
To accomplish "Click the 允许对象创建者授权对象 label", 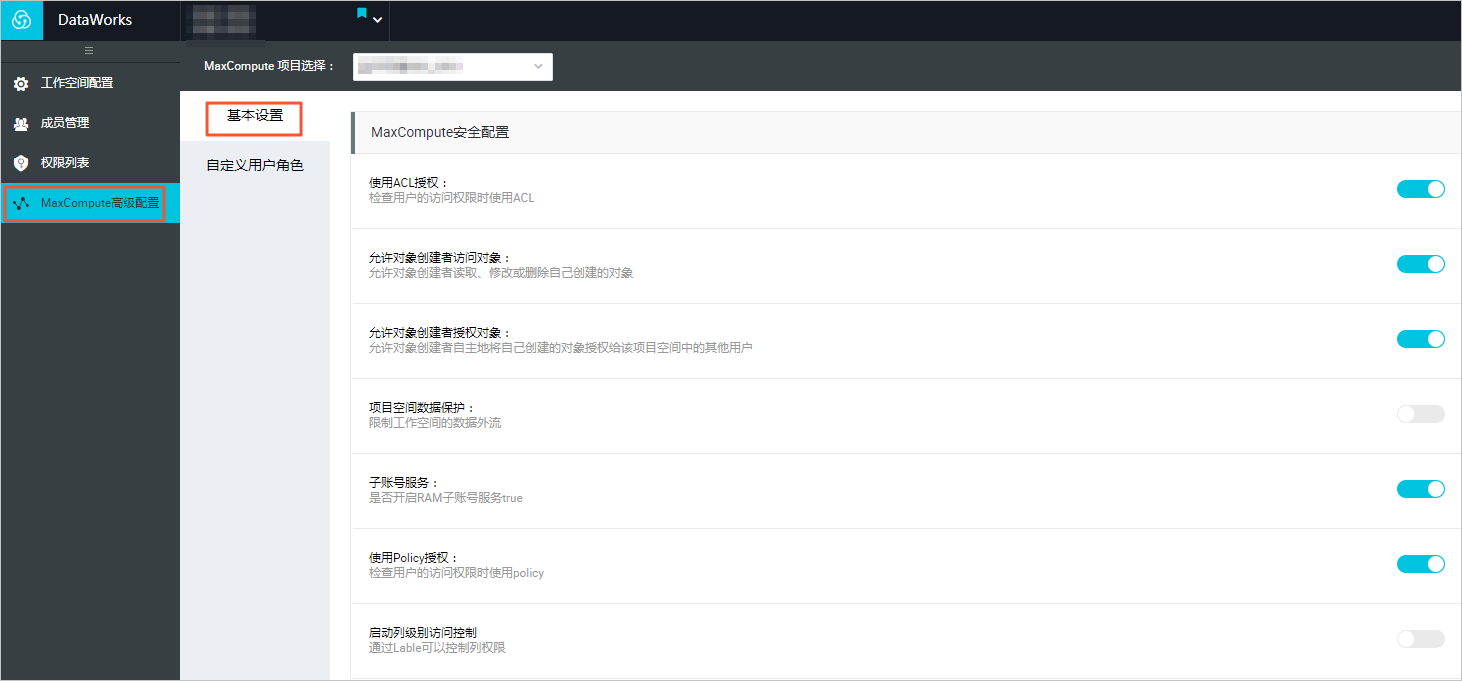I will (x=440, y=333).
